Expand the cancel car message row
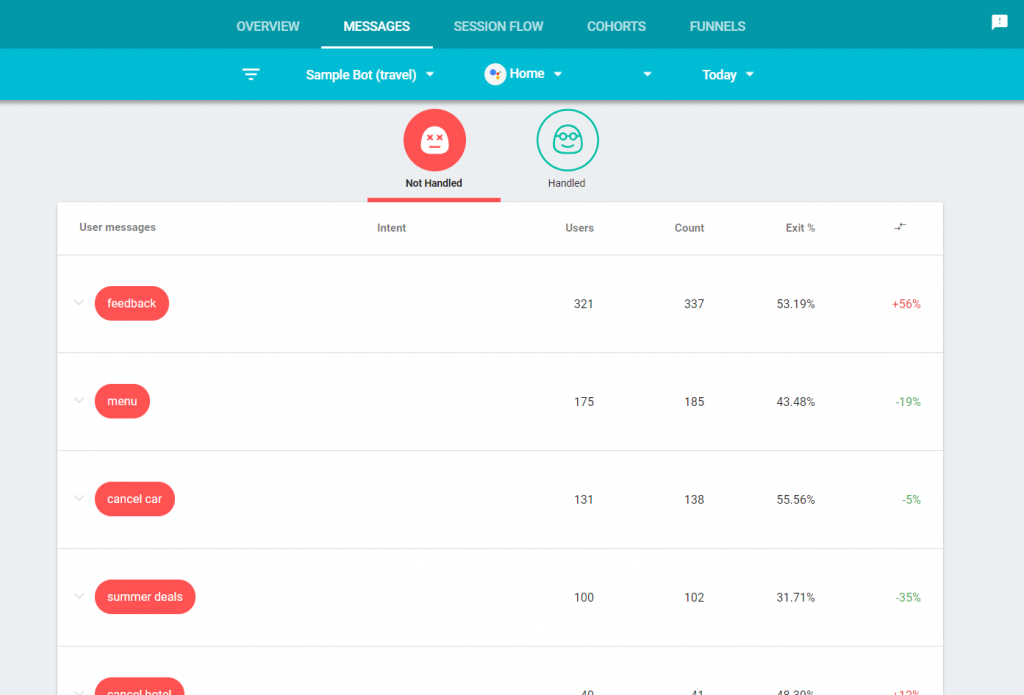The height and width of the screenshot is (695, 1024). pyautogui.click(x=79, y=499)
